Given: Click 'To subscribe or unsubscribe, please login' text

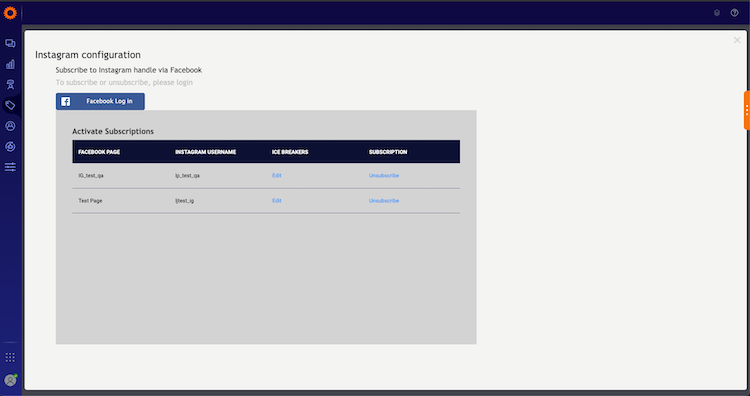Looking at the screenshot, I should tap(124, 82).
